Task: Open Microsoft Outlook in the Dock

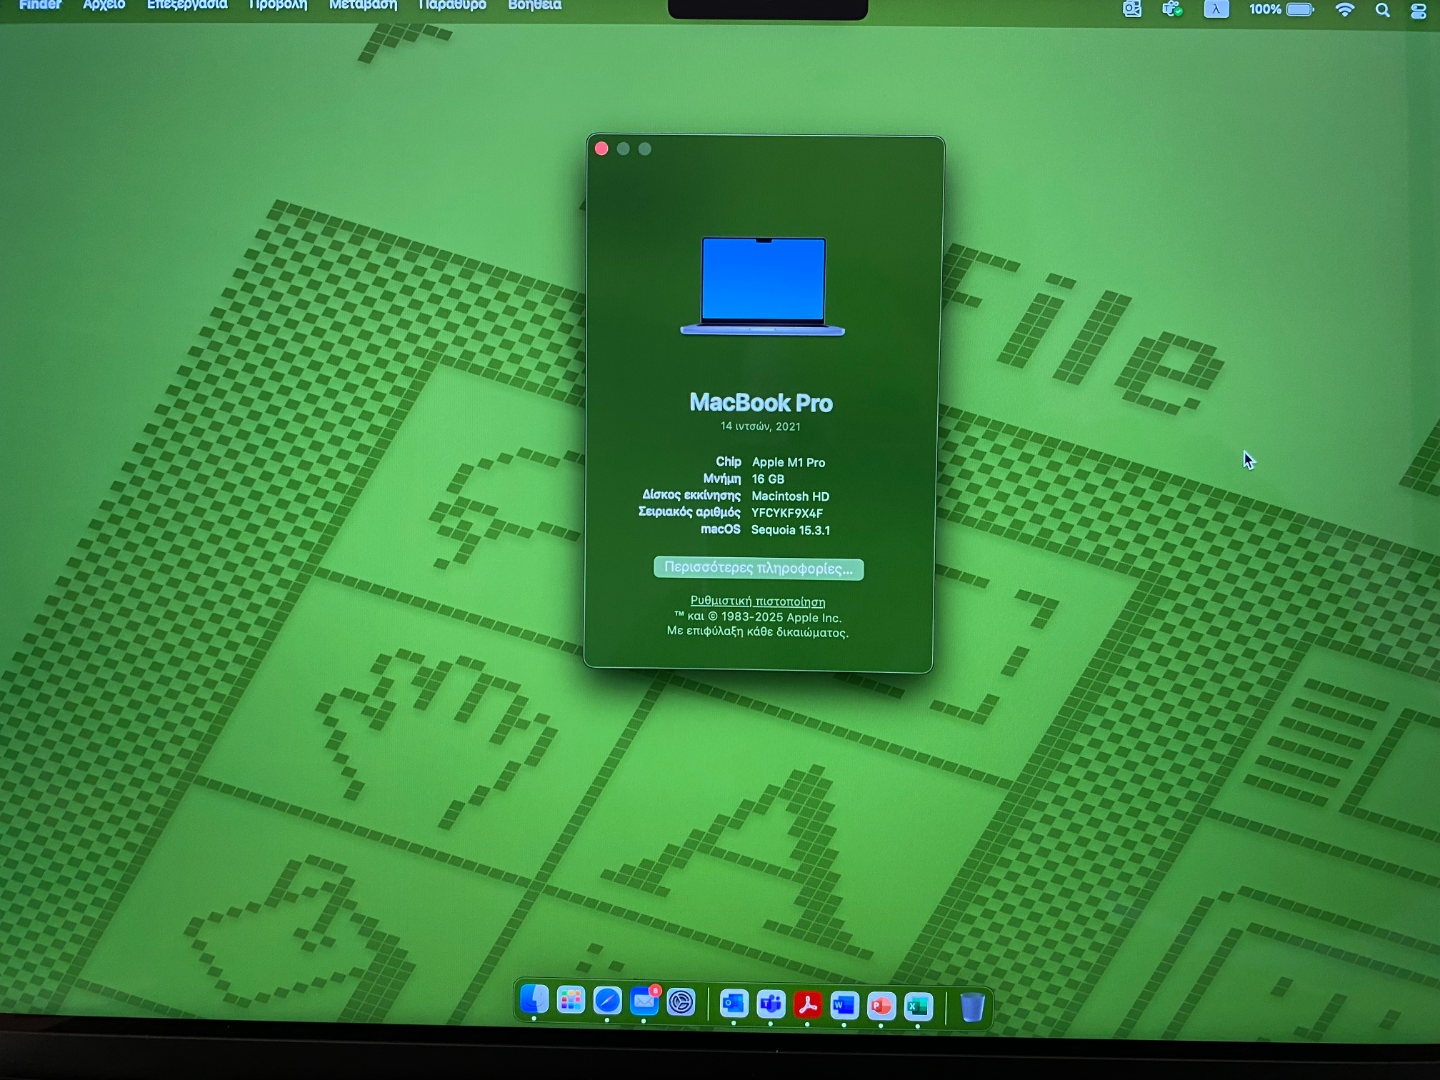Action: (734, 1003)
